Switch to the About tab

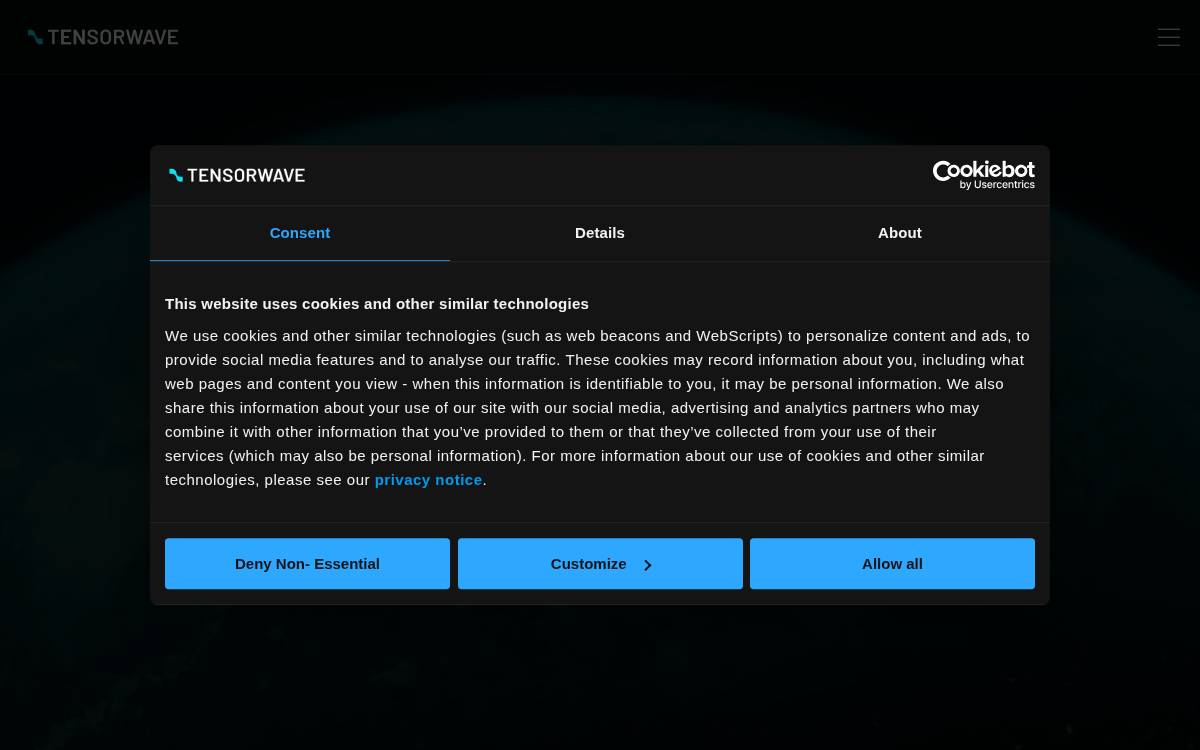point(900,233)
